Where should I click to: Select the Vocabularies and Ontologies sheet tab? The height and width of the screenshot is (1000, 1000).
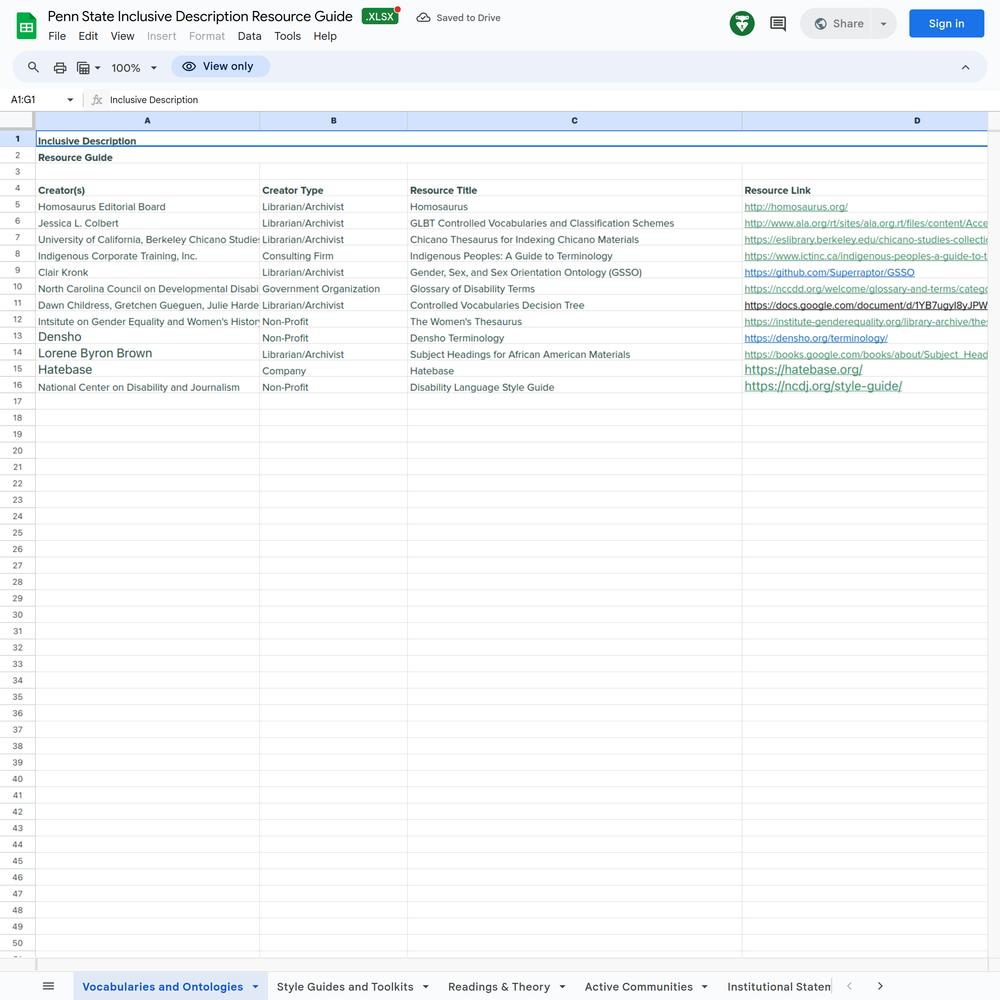[163, 987]
